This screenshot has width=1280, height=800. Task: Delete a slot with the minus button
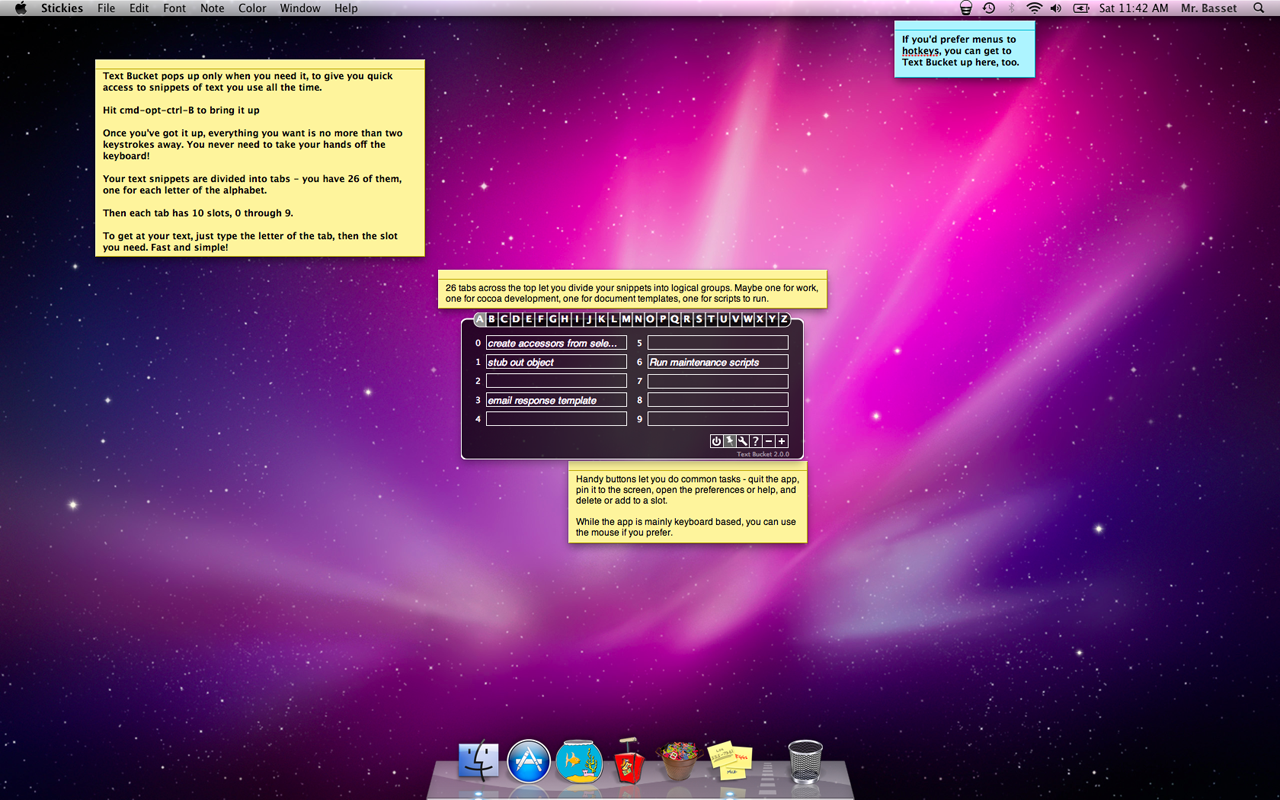click(x=769, y=441)
